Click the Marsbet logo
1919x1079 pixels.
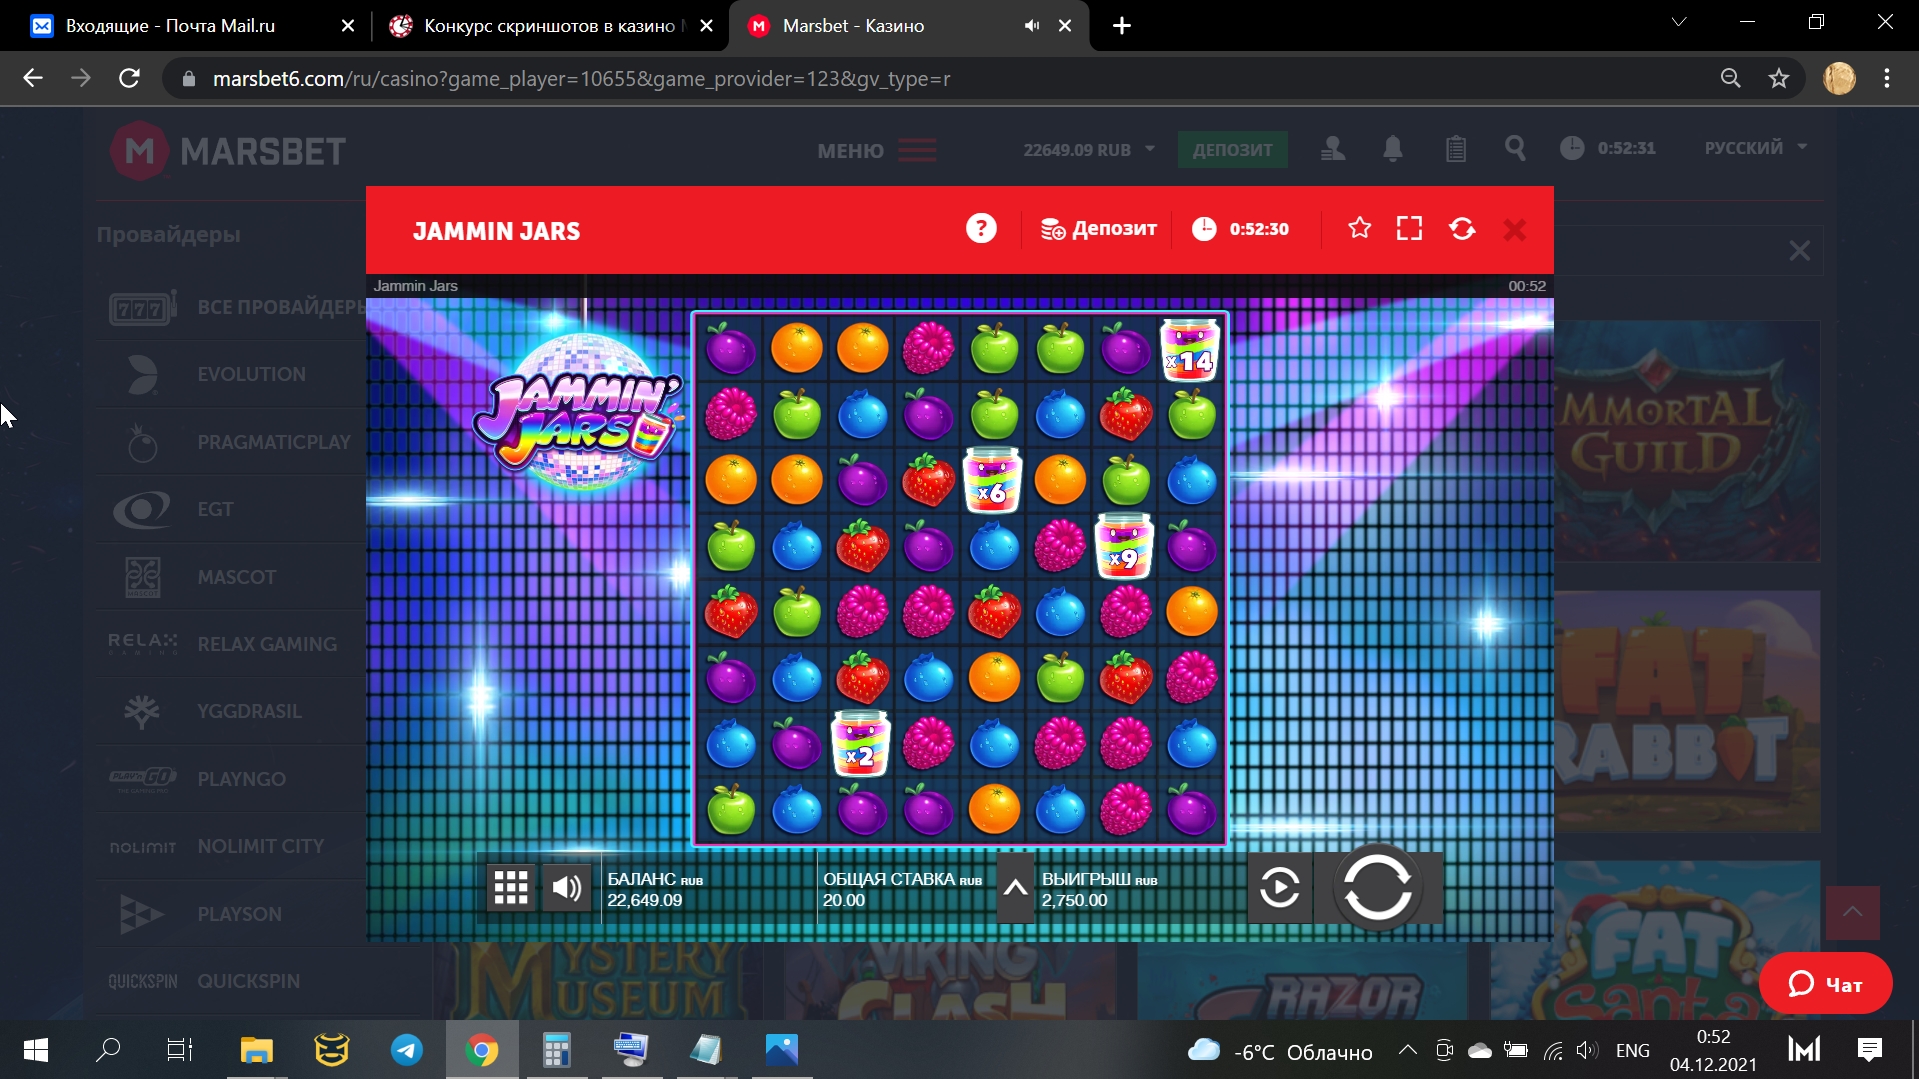coord(228,152)
